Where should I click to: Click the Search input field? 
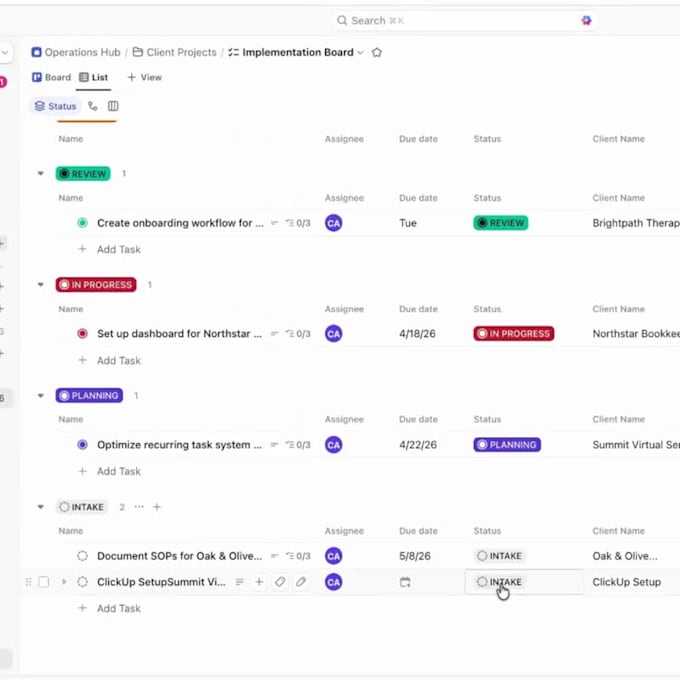coord(464,20)
